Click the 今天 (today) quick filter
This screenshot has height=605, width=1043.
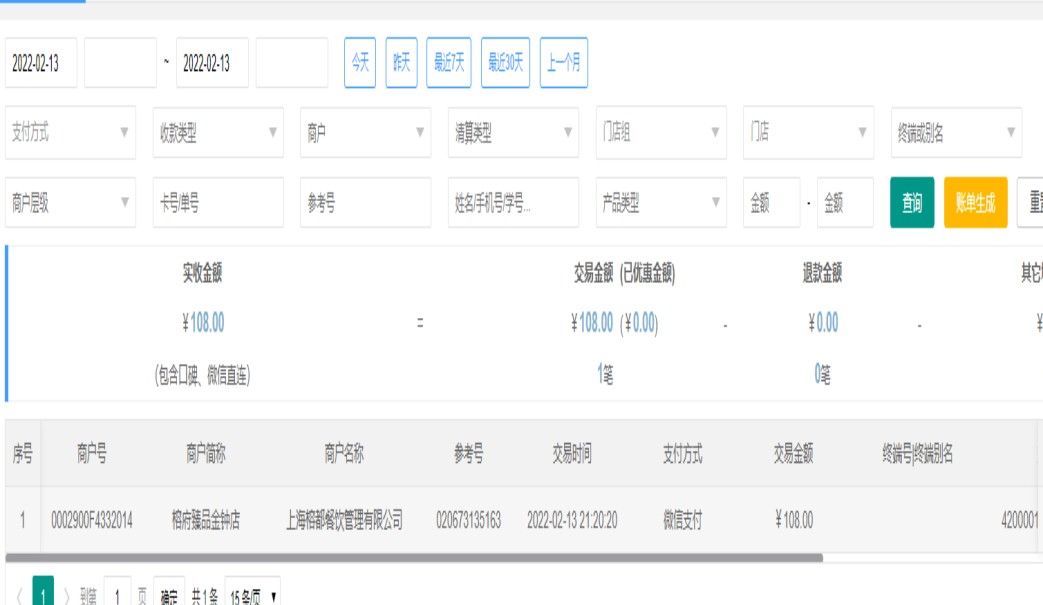point(360,63)
